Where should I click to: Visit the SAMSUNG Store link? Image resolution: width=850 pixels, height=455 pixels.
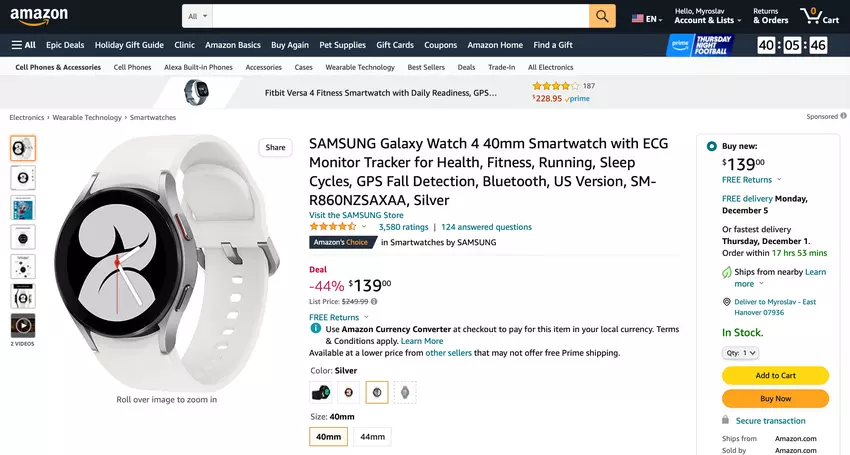pyautogui.click(x=356, y=215)
